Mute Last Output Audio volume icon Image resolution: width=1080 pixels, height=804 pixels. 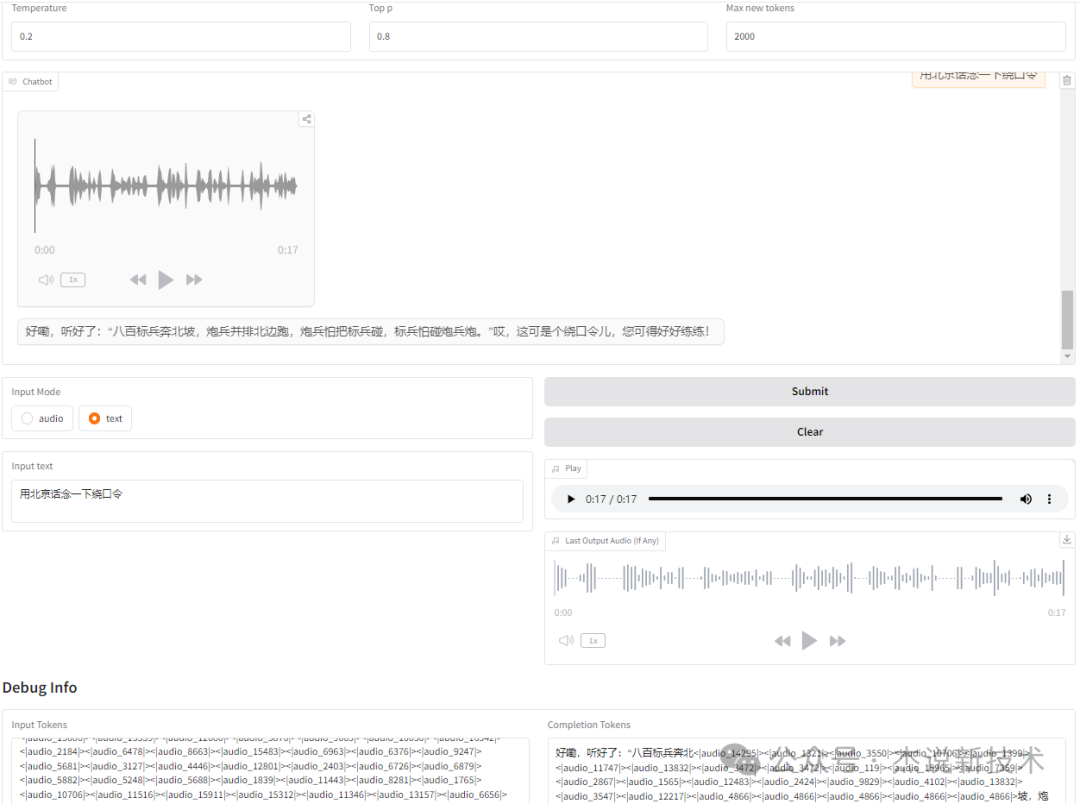[566, 641]
